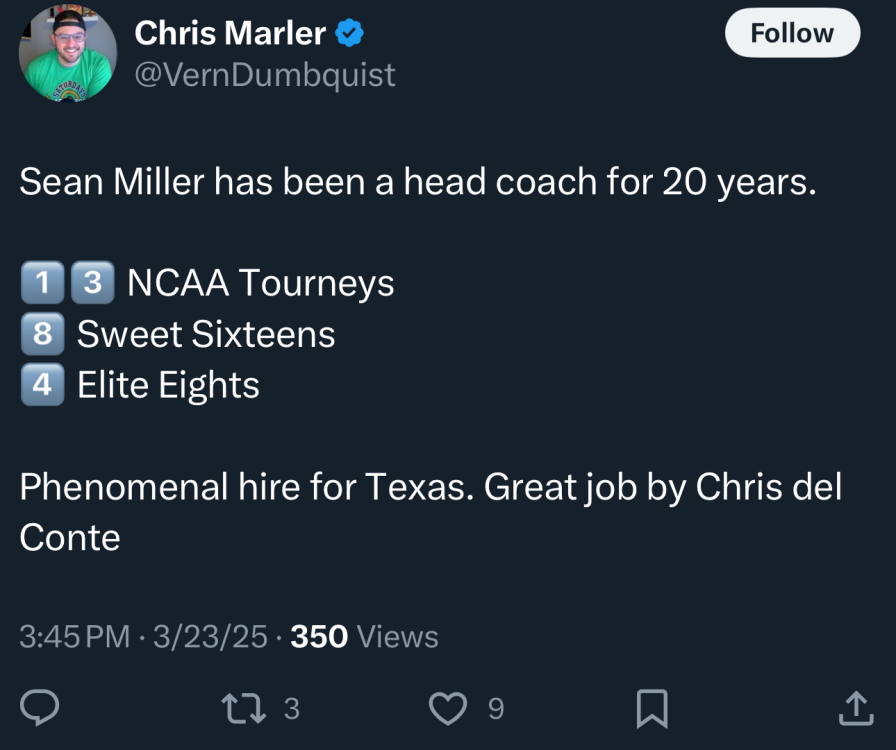The image size is (896, 750).
Task: Click the "Sweet Sixteens" text
Action: [x=206, y=334]
